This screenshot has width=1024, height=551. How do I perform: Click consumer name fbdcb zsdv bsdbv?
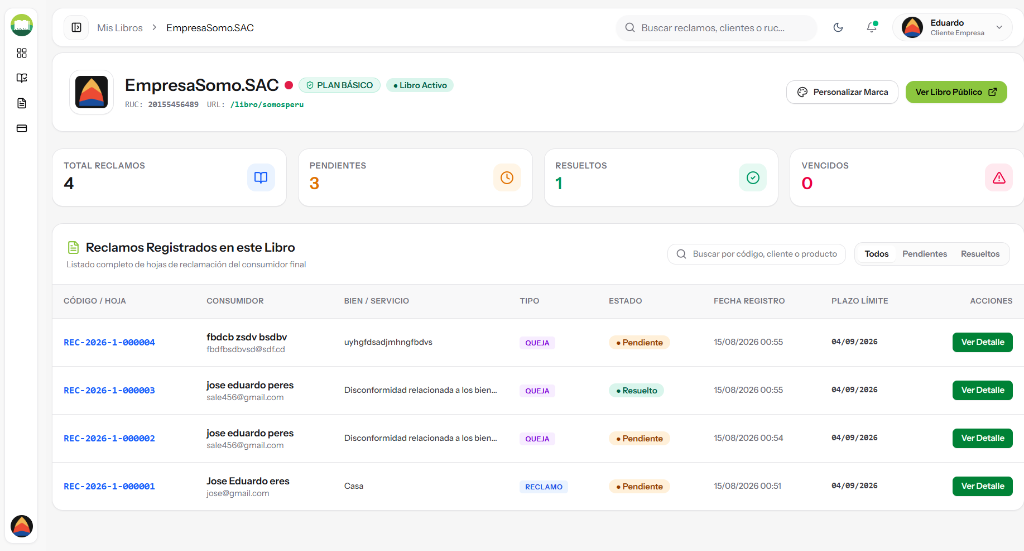[247, 337]
